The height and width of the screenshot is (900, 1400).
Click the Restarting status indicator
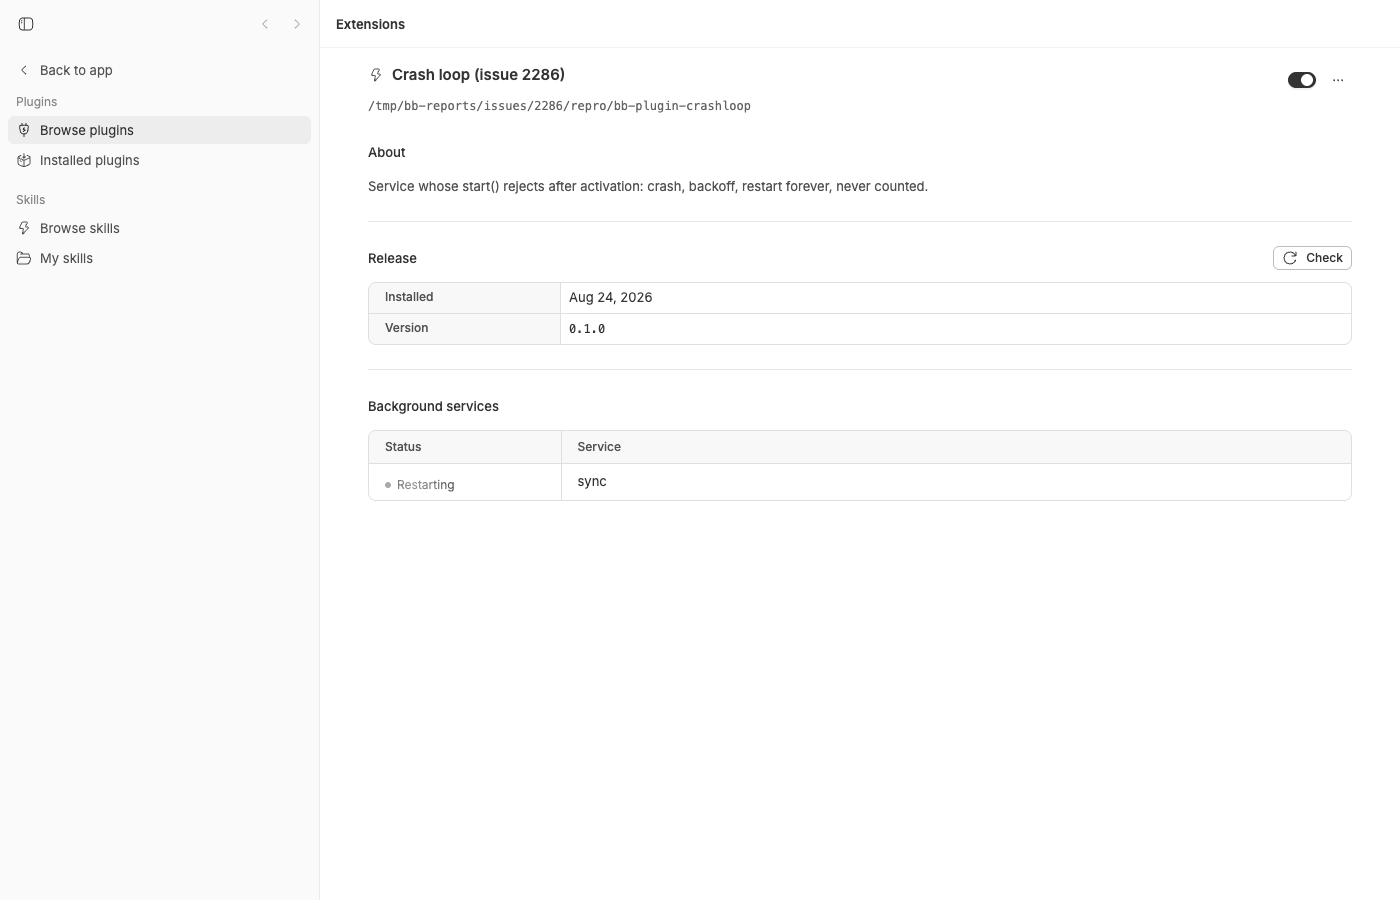pos(420,485)
